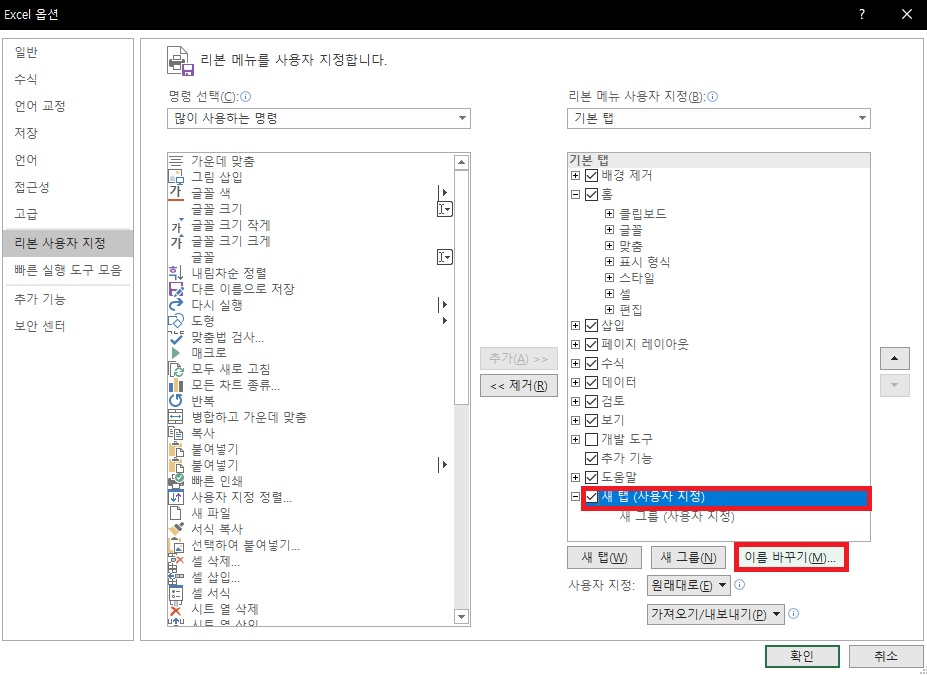
Task: Uncheck the 배경 제거 tab checkbox
Action: click(591, 176)
